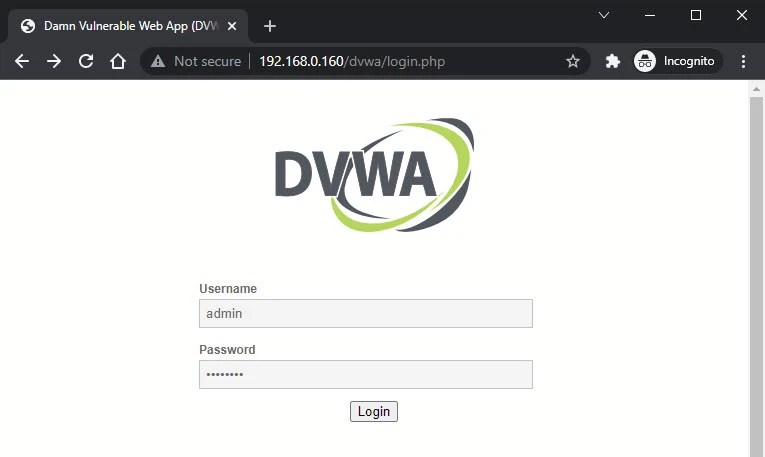Open the Not secure site warning
Image resolution: width=765 pixels, height=457 pixels.
tap(196, 61)
